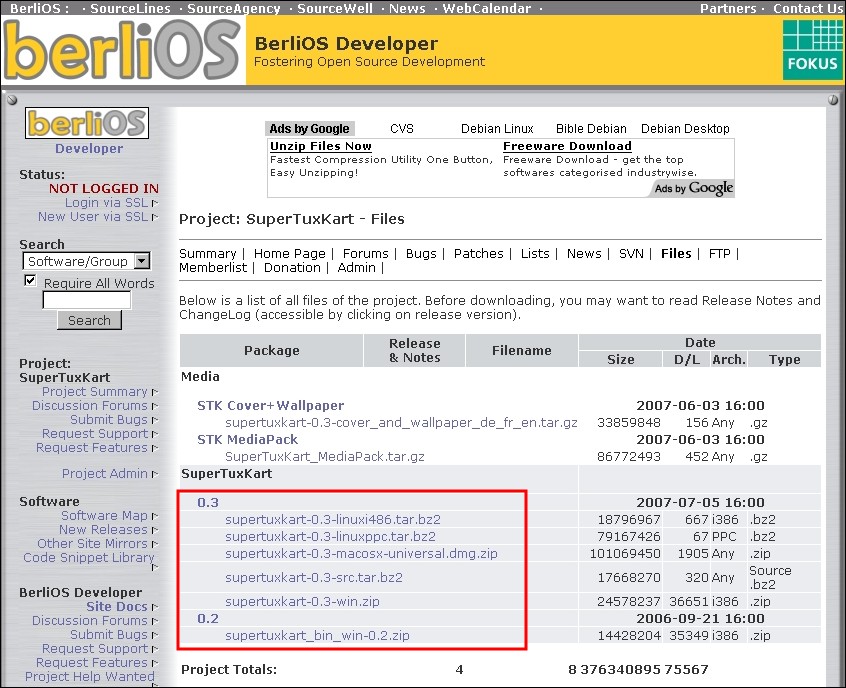Open Project Help Wanted link
This screenshot has height=688, width=846.
(x=90, y=677)
